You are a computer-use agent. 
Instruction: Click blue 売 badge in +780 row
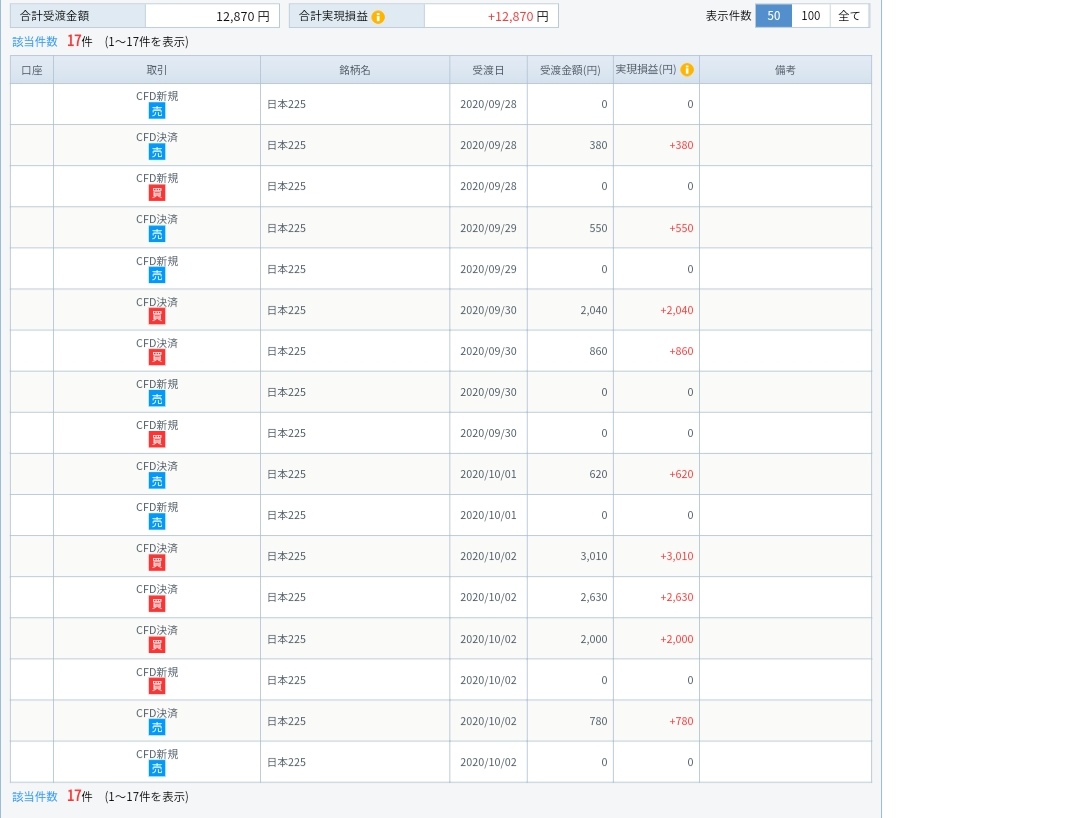pos(157,728)
